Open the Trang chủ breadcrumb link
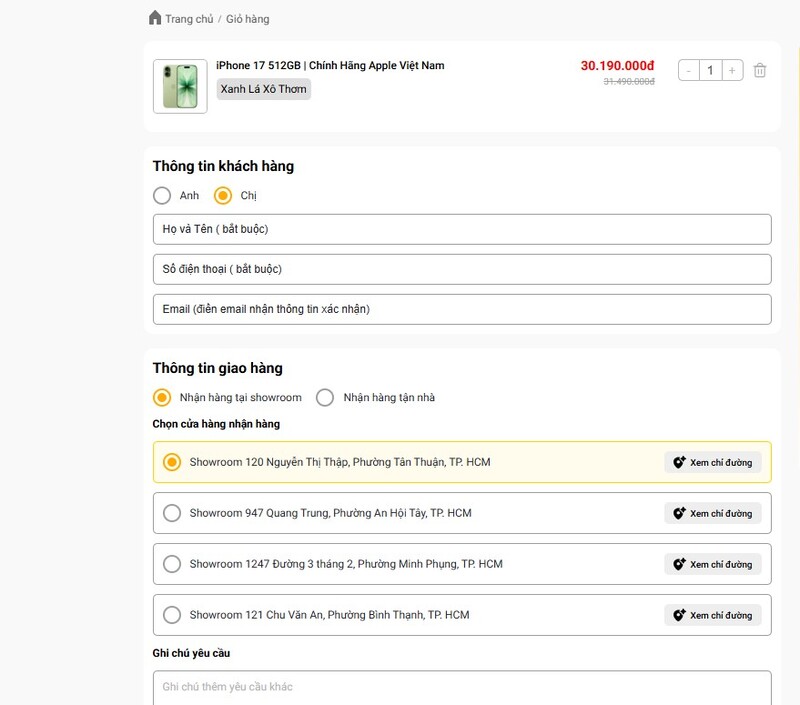Screen dimensions: 800x705 [x=189, y=19]
